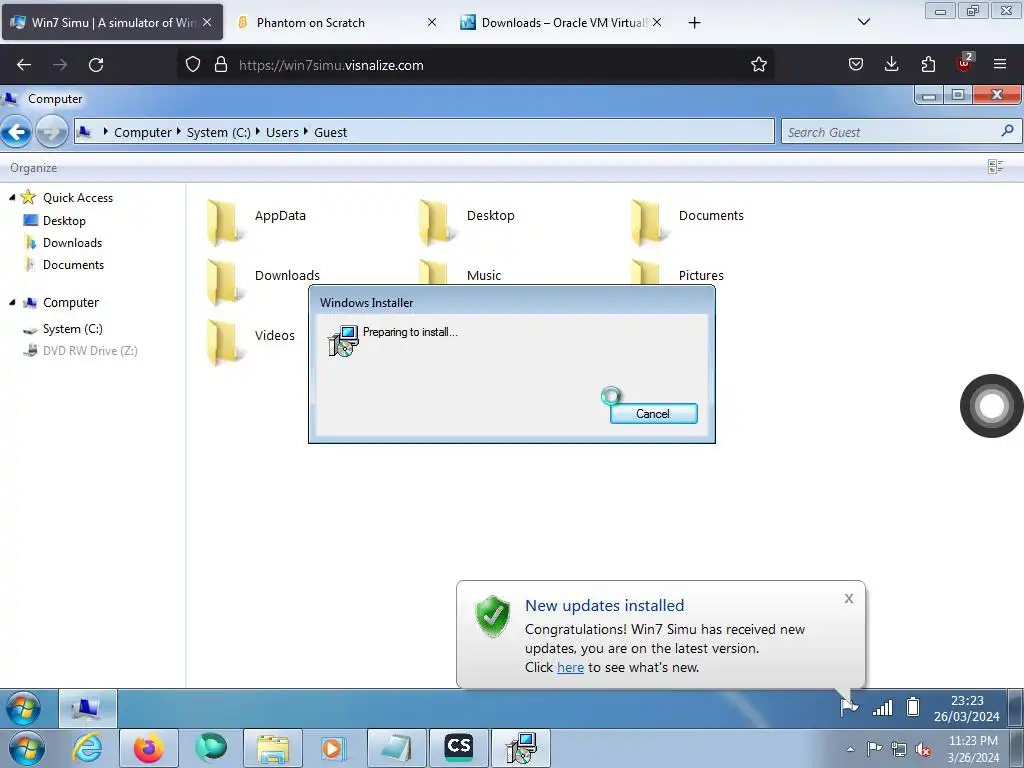The width and height of the screenshot is (1024, 768).
Task: List all tabs with the chevron
Action: 863,22
